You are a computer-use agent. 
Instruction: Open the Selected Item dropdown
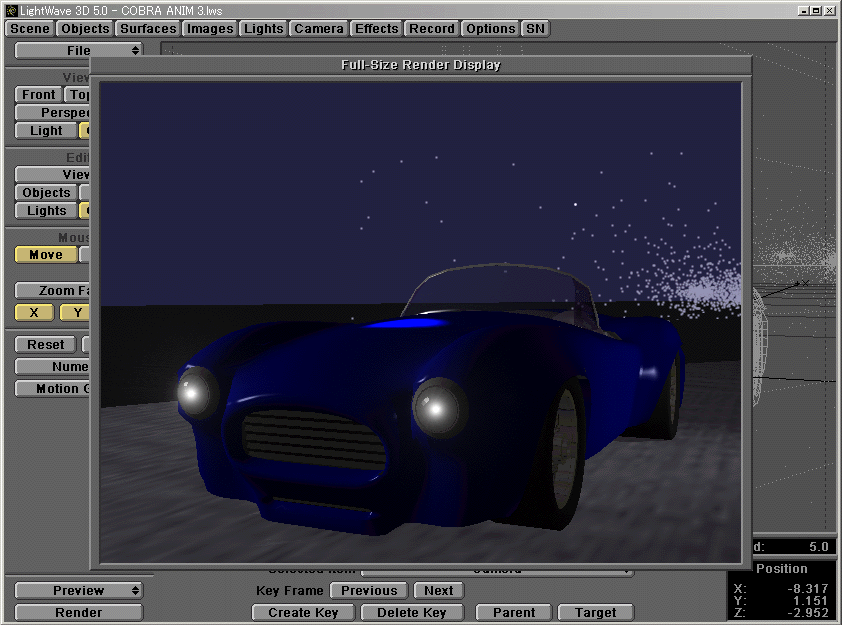tap(500, 570)
